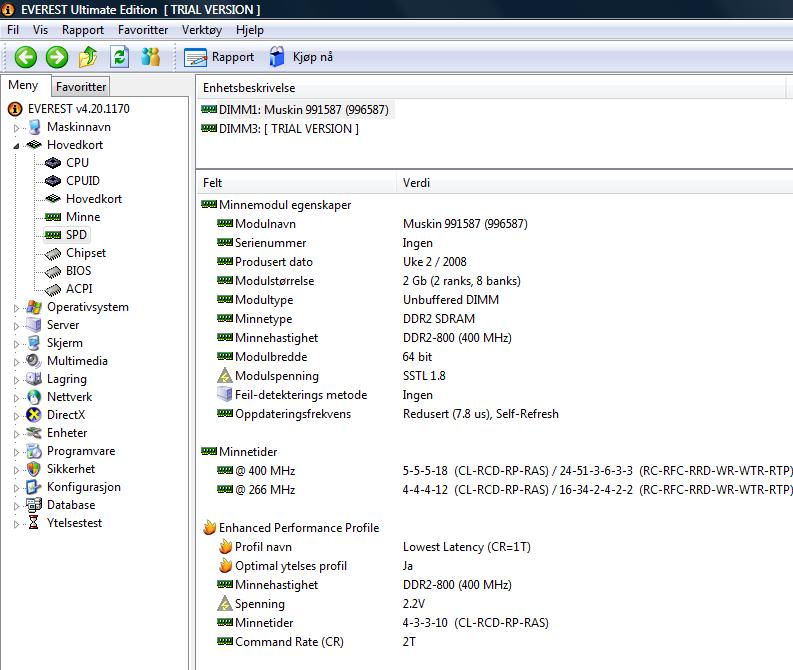
Task: Click the Sikkerhet shield icon
Action: pyautogui.click(x=34, y=469)
